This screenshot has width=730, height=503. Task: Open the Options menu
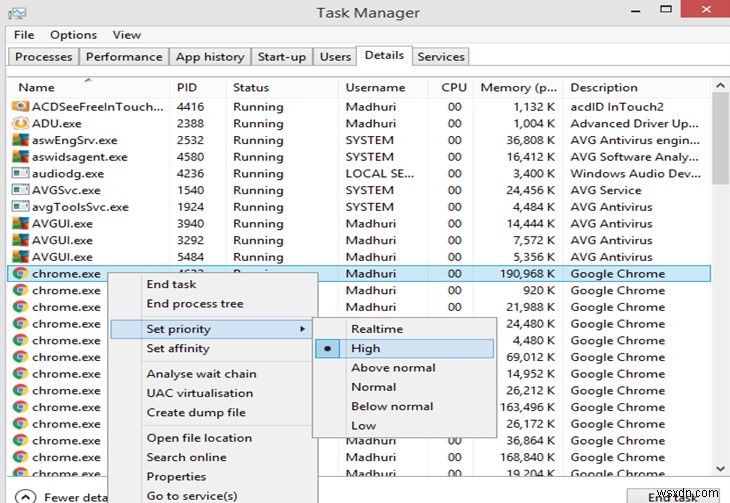[73, 35]
